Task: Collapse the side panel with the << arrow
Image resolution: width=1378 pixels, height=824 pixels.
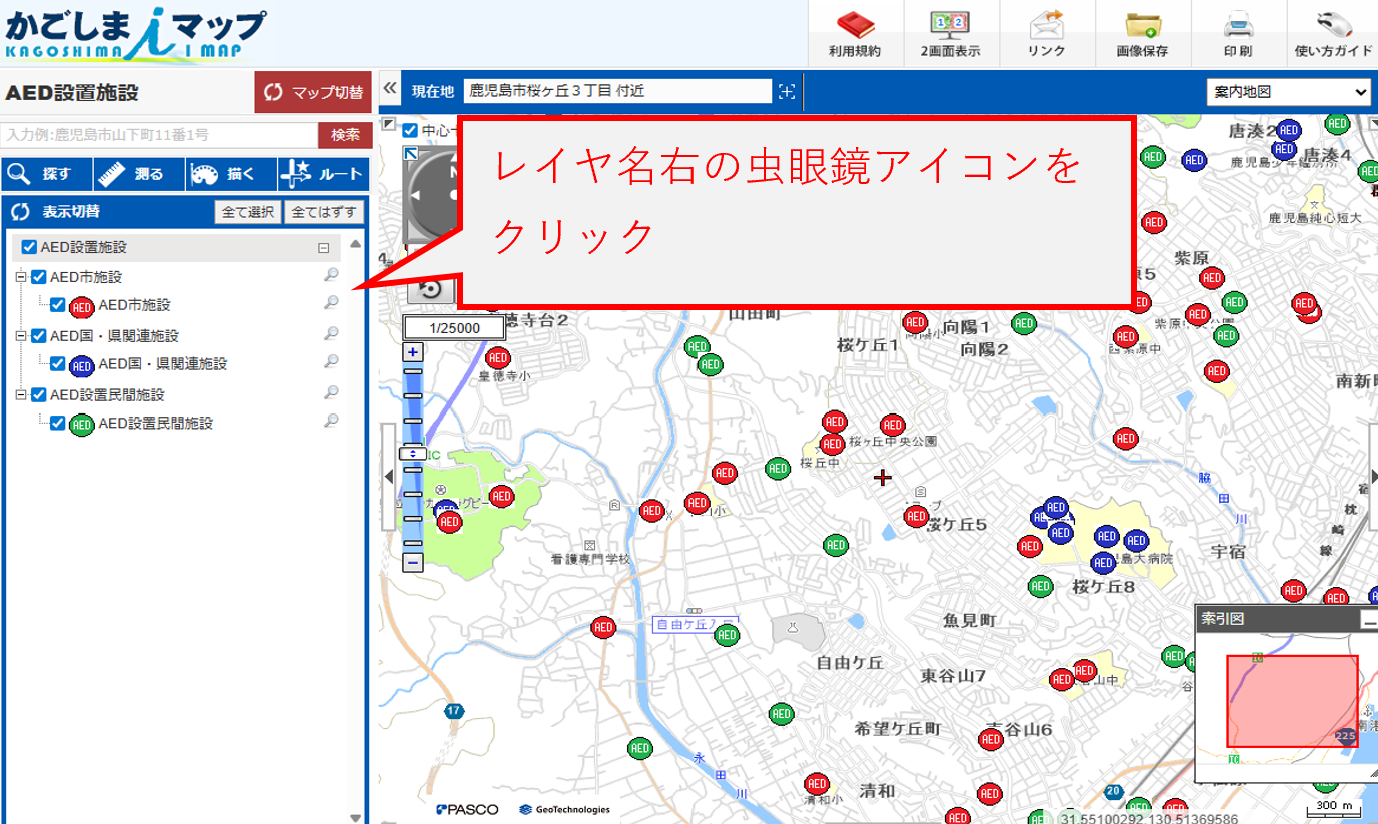Action: (389, 90)
